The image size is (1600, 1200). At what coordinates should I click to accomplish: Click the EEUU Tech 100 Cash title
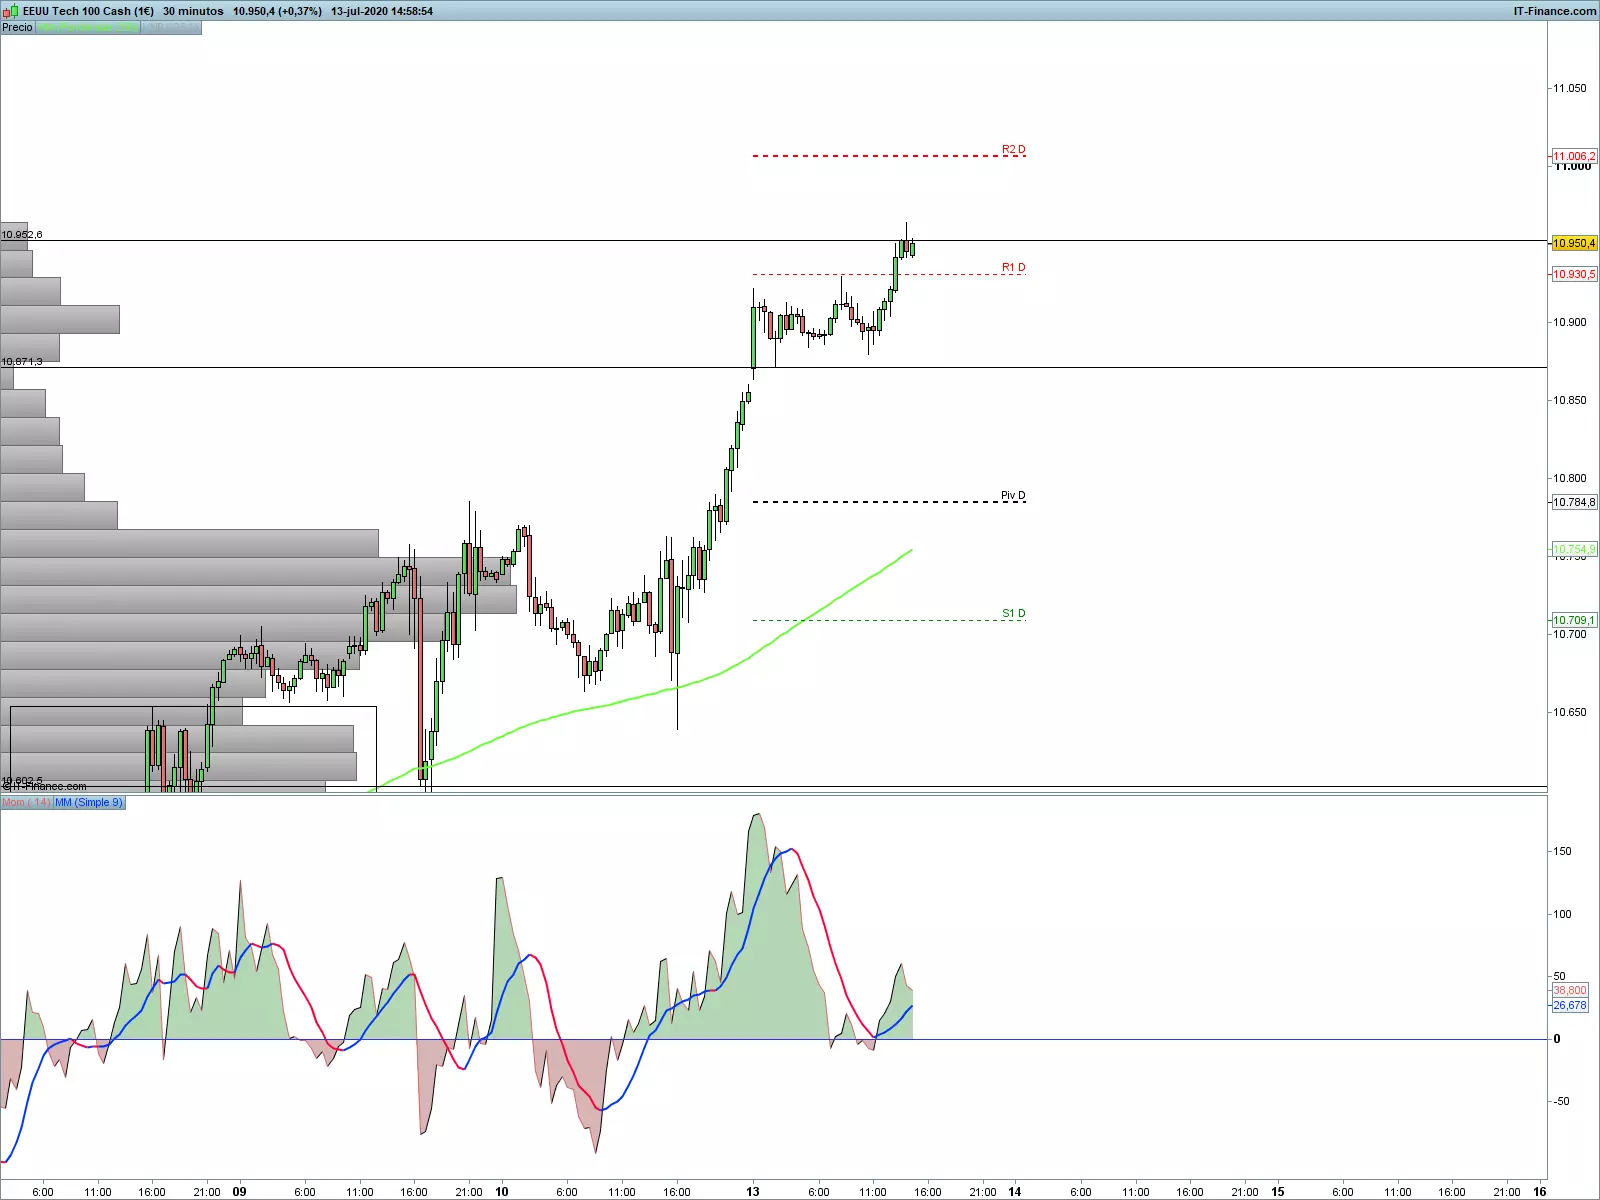click(x=88, y=11)
